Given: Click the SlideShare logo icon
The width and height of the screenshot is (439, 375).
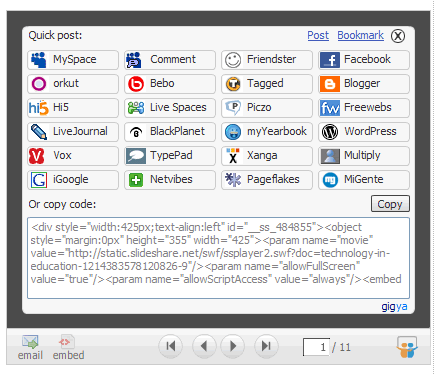Looking at the screenshot, I should tap(407, 347).
